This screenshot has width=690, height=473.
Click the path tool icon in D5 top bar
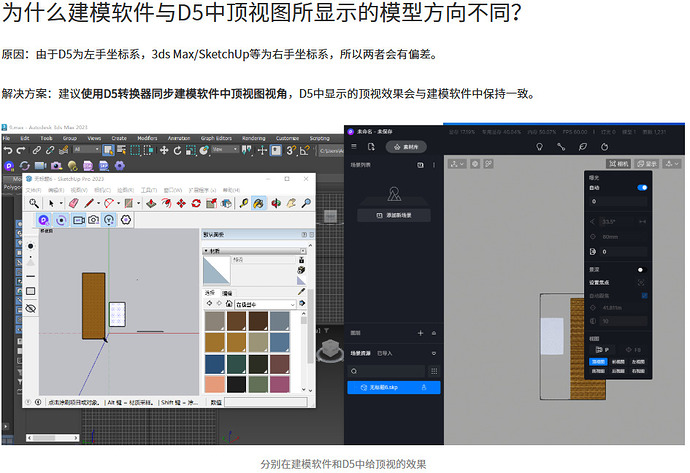[x=561, y=147]
